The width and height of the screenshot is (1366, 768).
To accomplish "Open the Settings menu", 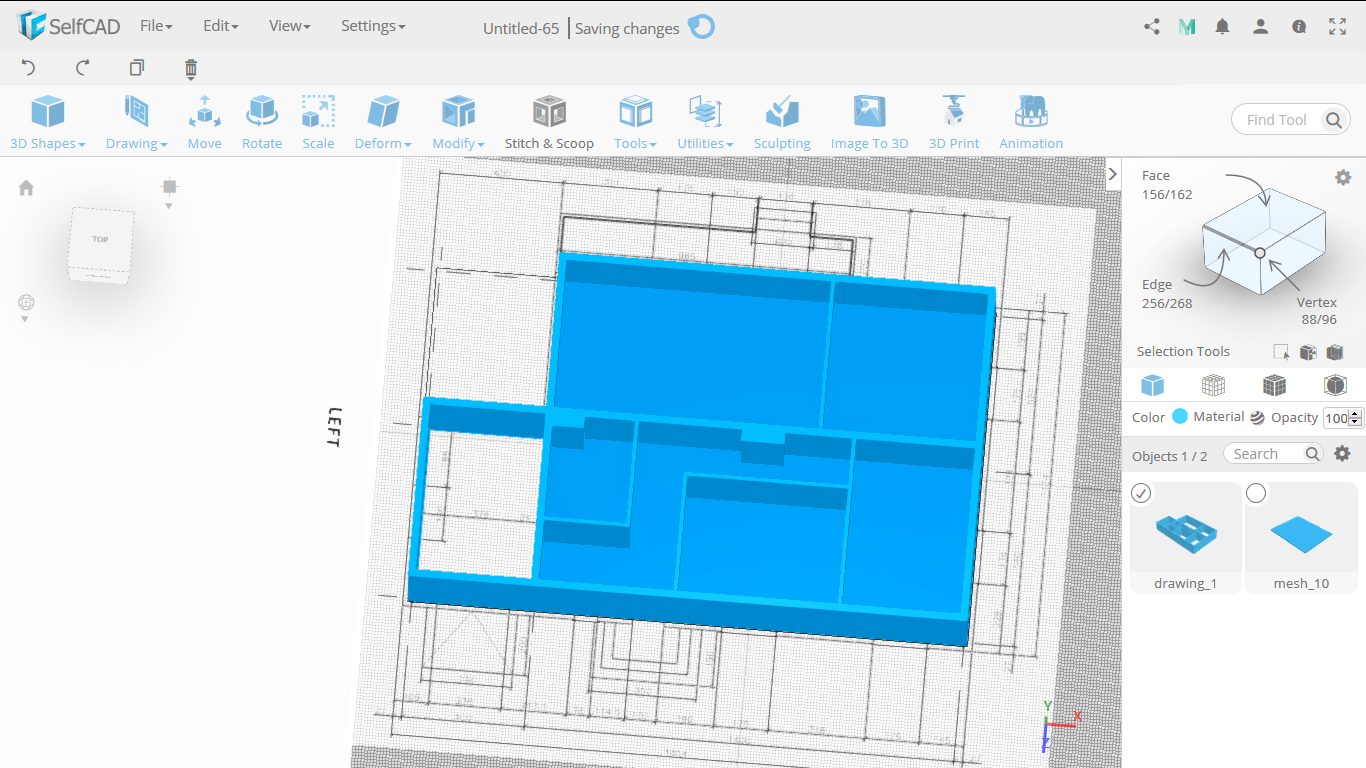I will 373,26.
